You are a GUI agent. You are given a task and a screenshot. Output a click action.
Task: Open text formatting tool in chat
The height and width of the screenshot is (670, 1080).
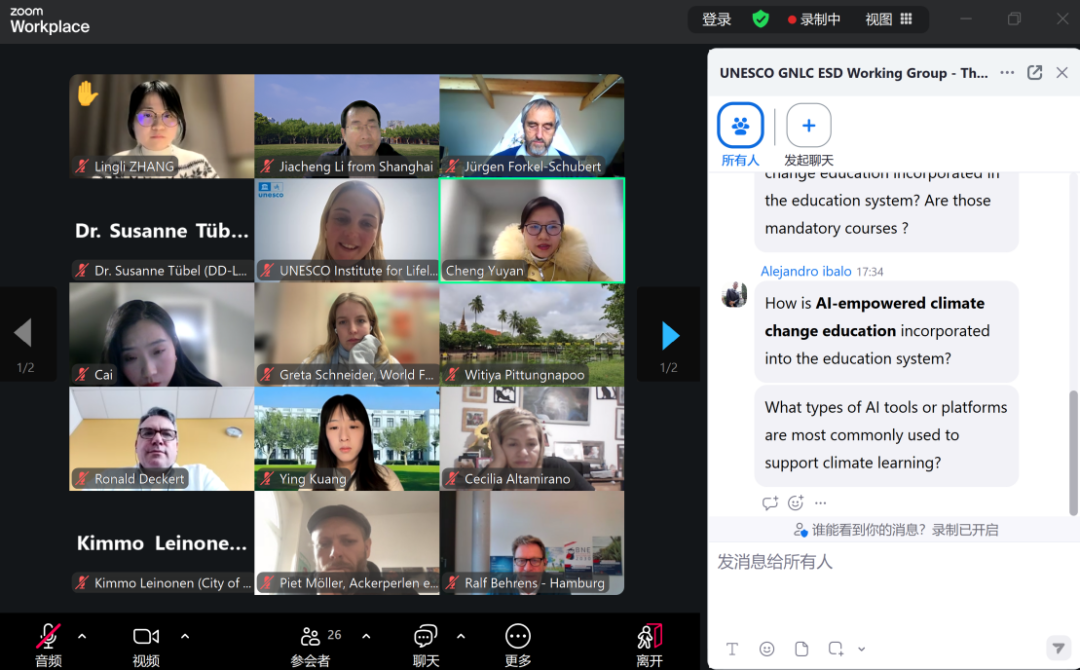tap(732, 649)
